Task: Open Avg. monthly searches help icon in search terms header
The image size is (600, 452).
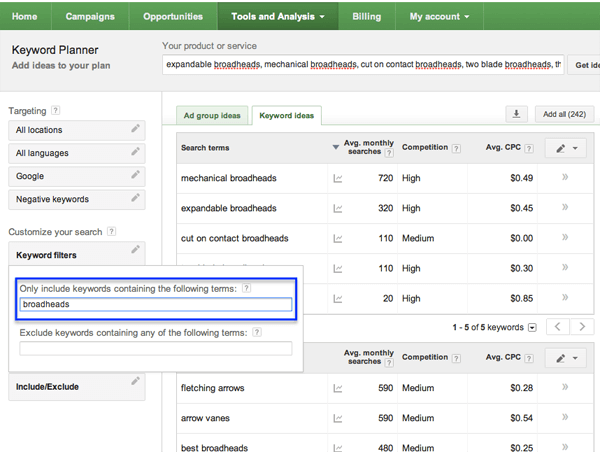Action: (x=389, y=153)
